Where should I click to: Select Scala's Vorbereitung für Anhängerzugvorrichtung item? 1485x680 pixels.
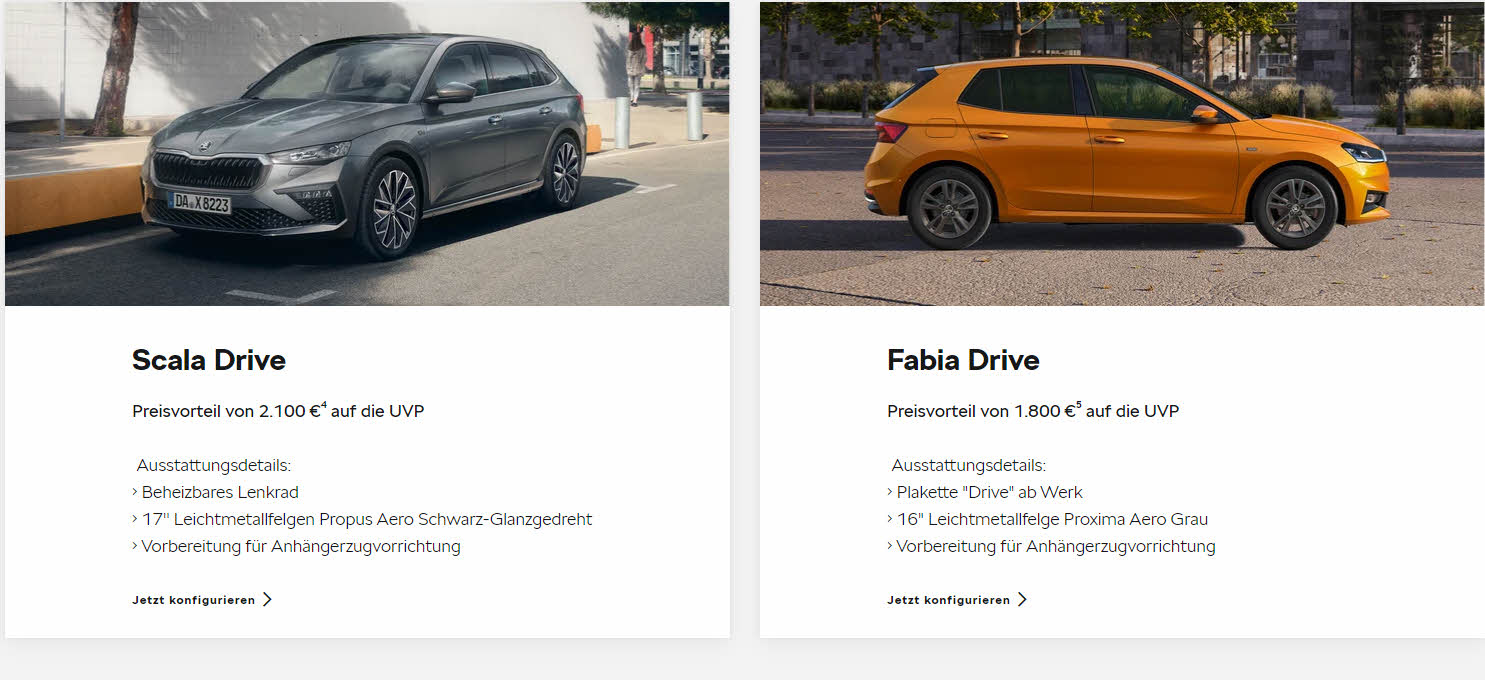(x=296, y=546)
